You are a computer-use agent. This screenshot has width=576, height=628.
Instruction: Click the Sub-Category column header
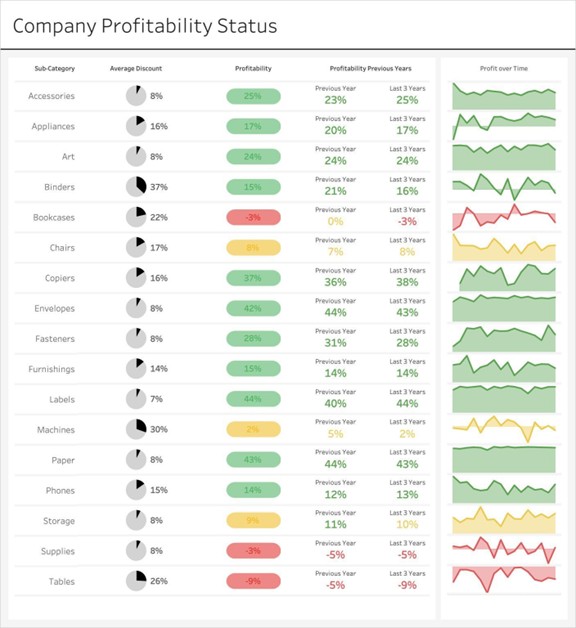[x=54, y=68]
